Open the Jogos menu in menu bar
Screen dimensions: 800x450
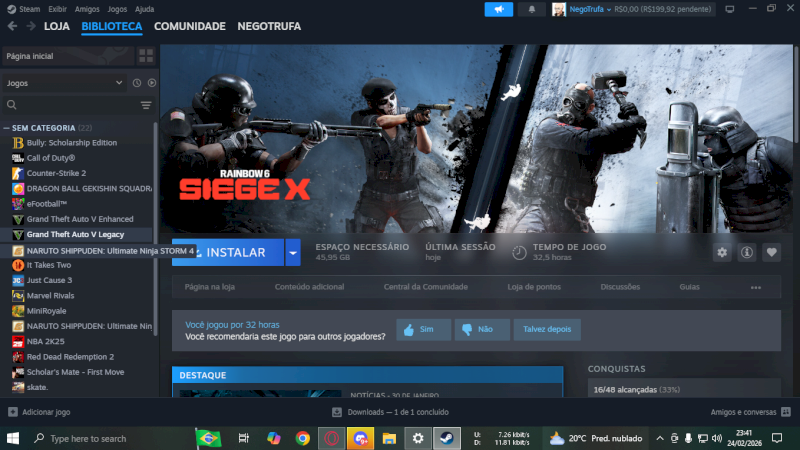[117, 9]
